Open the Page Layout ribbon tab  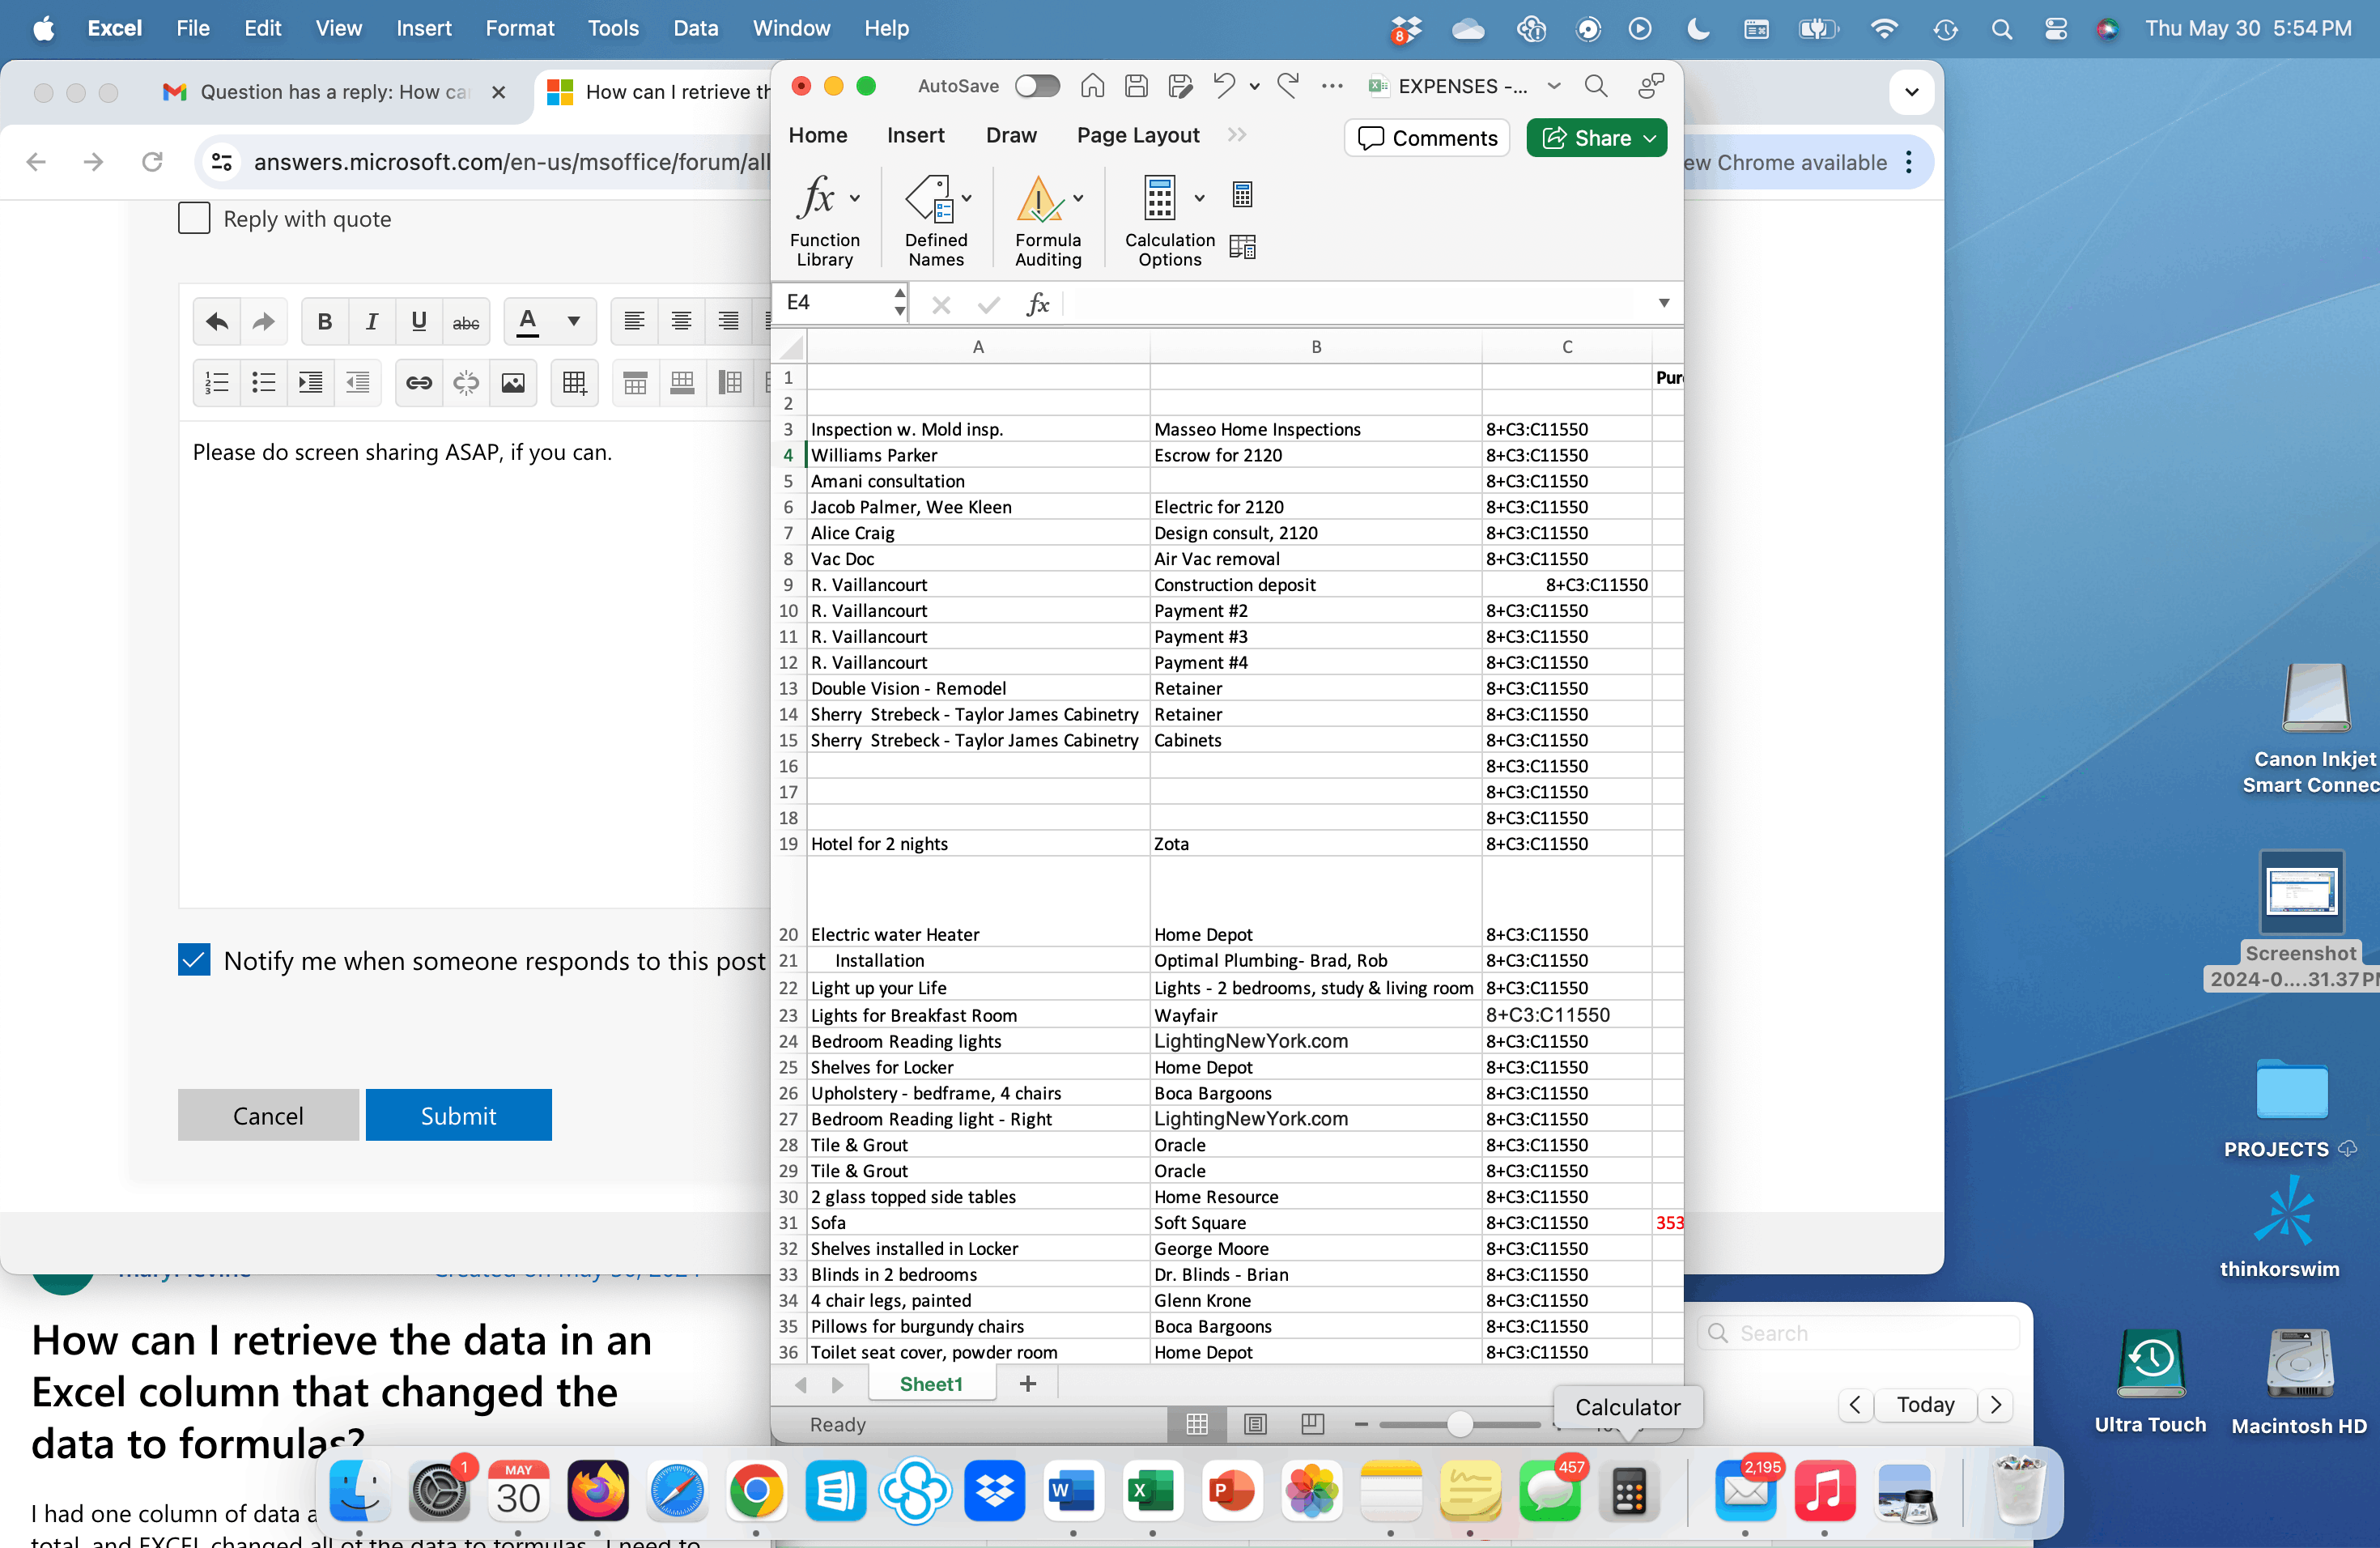point(1137,135)
